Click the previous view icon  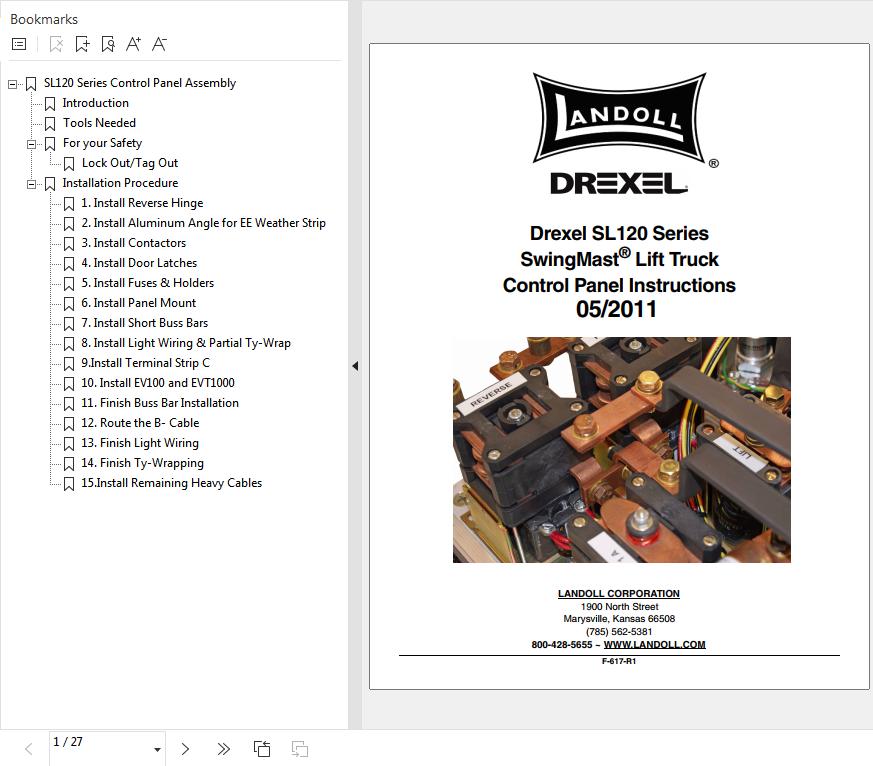click(x=262, y=749)
